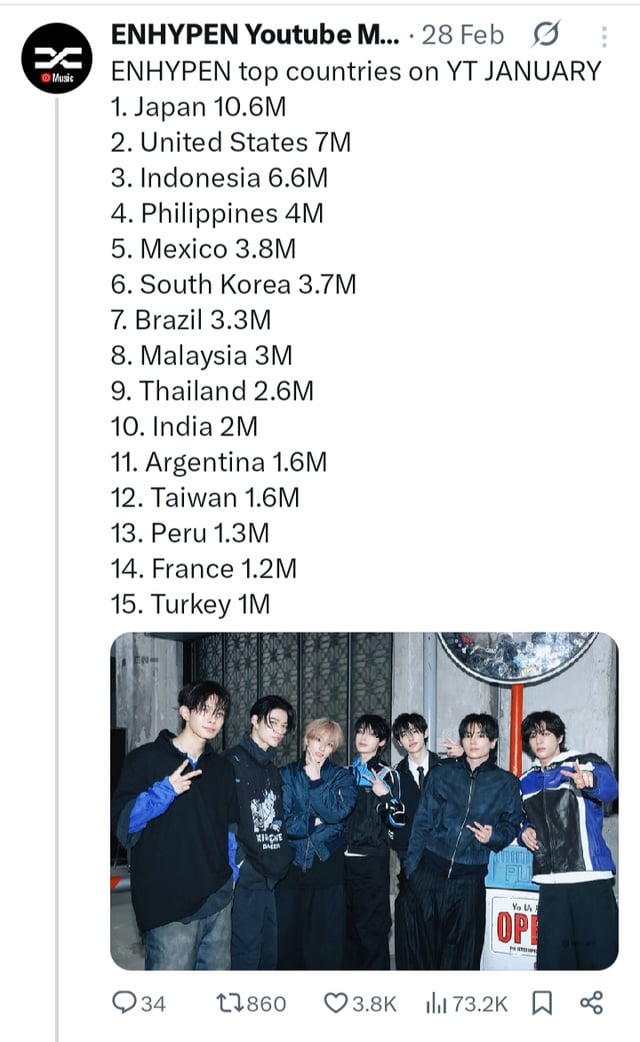640x1042 pixels.
Task: Tap the repost arrows icon
Action: (228, 1003)
